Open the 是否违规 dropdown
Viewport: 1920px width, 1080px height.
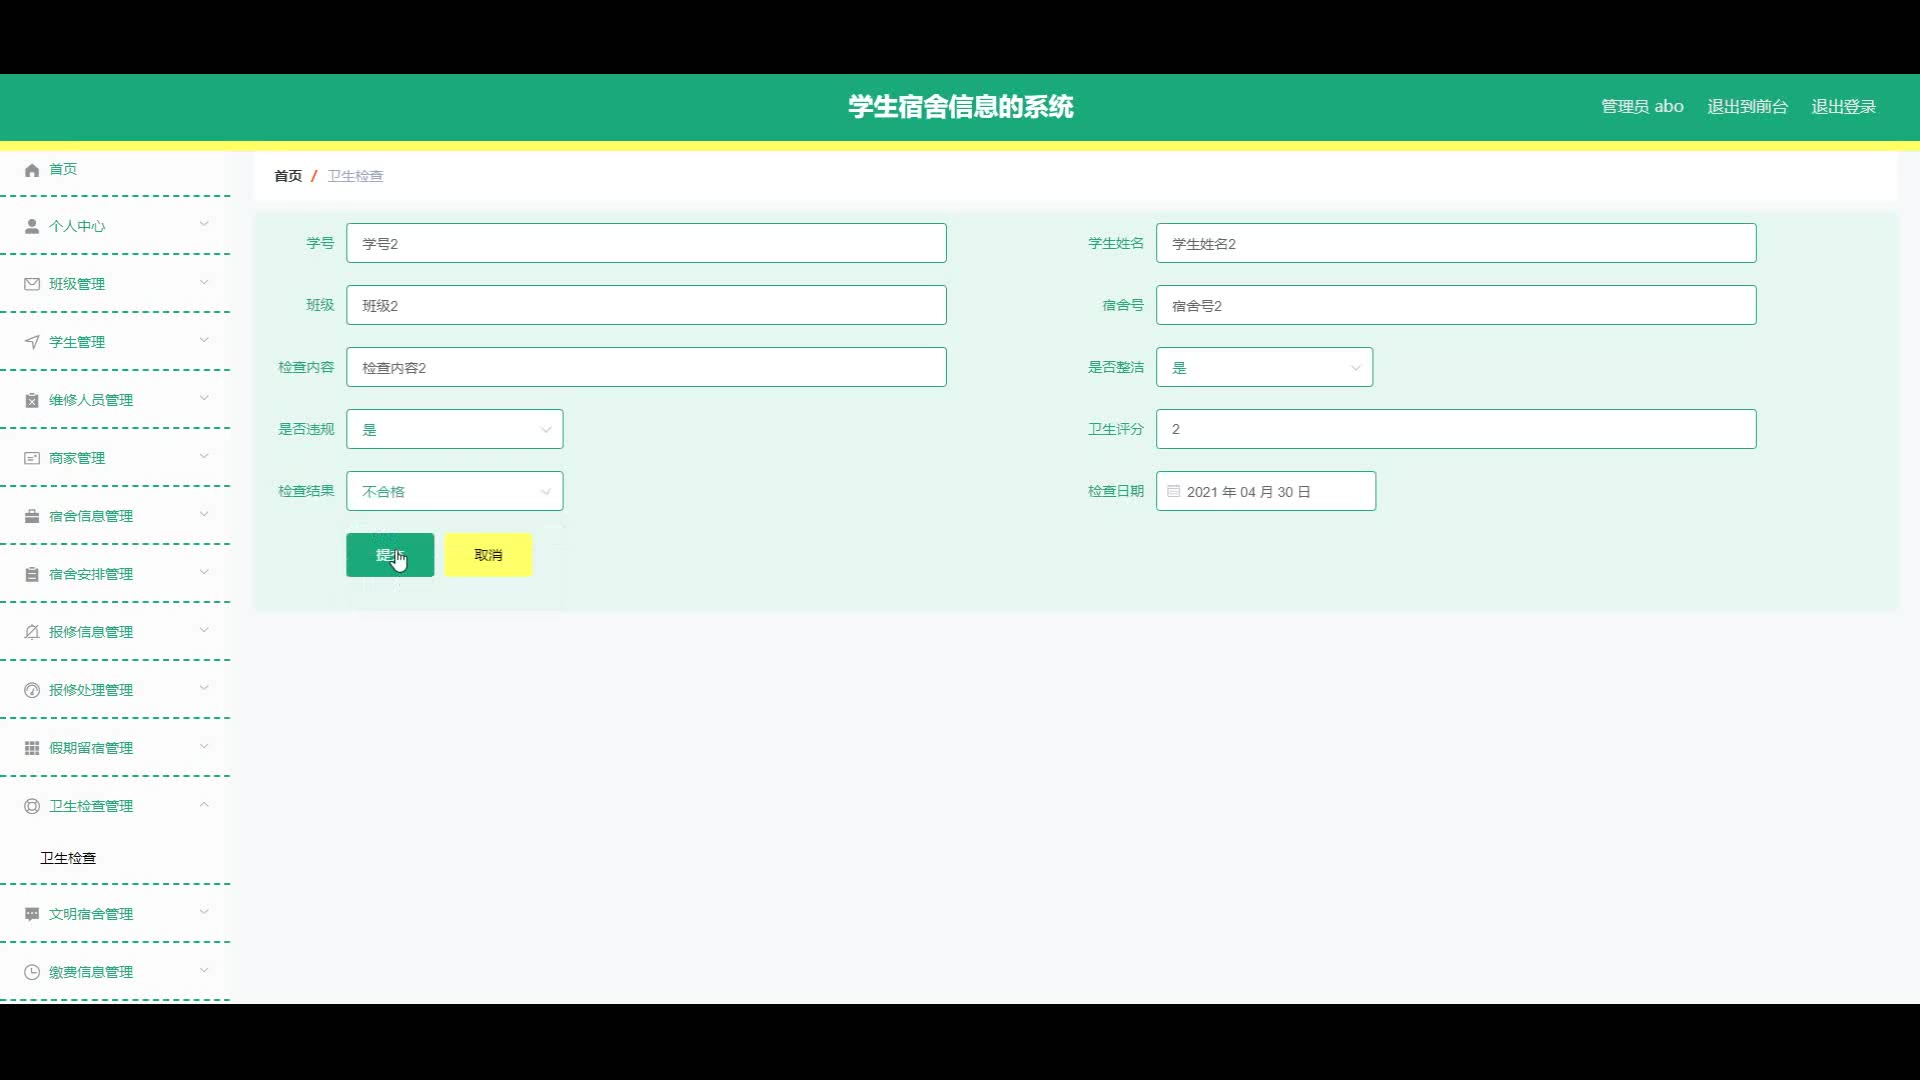click(454, 429)
